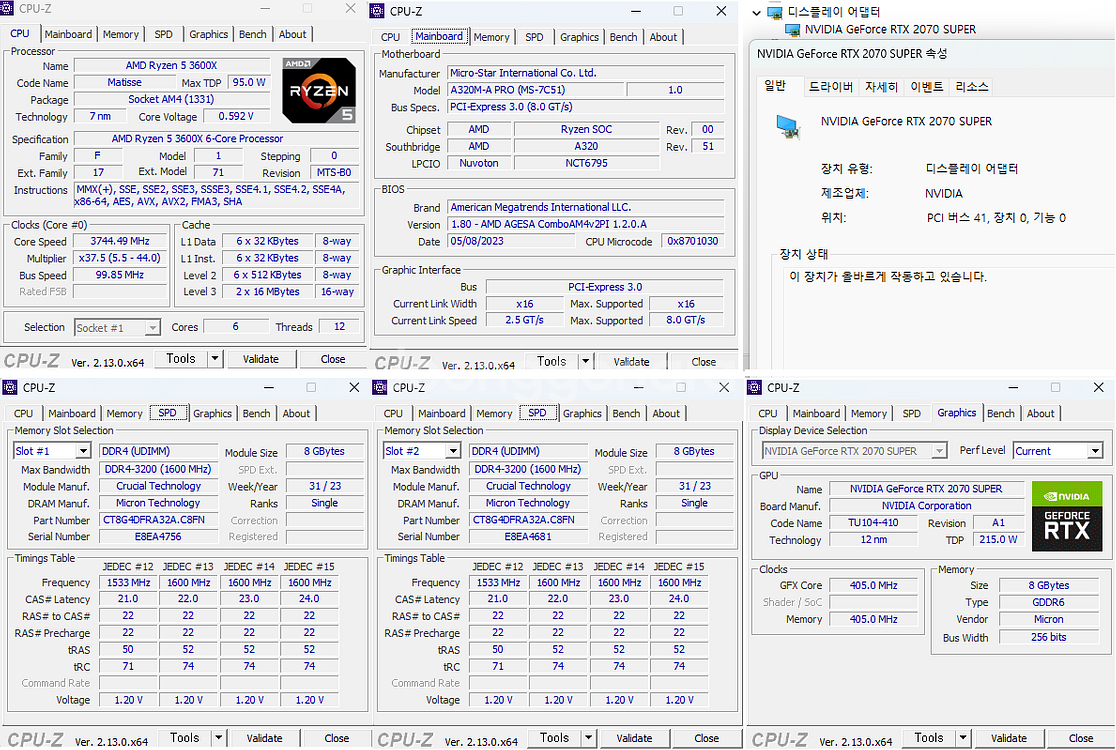Screen dimensions: 1116x750
Task: Open the Slot #2 memory slot dropdown
Action: point(452,452)
